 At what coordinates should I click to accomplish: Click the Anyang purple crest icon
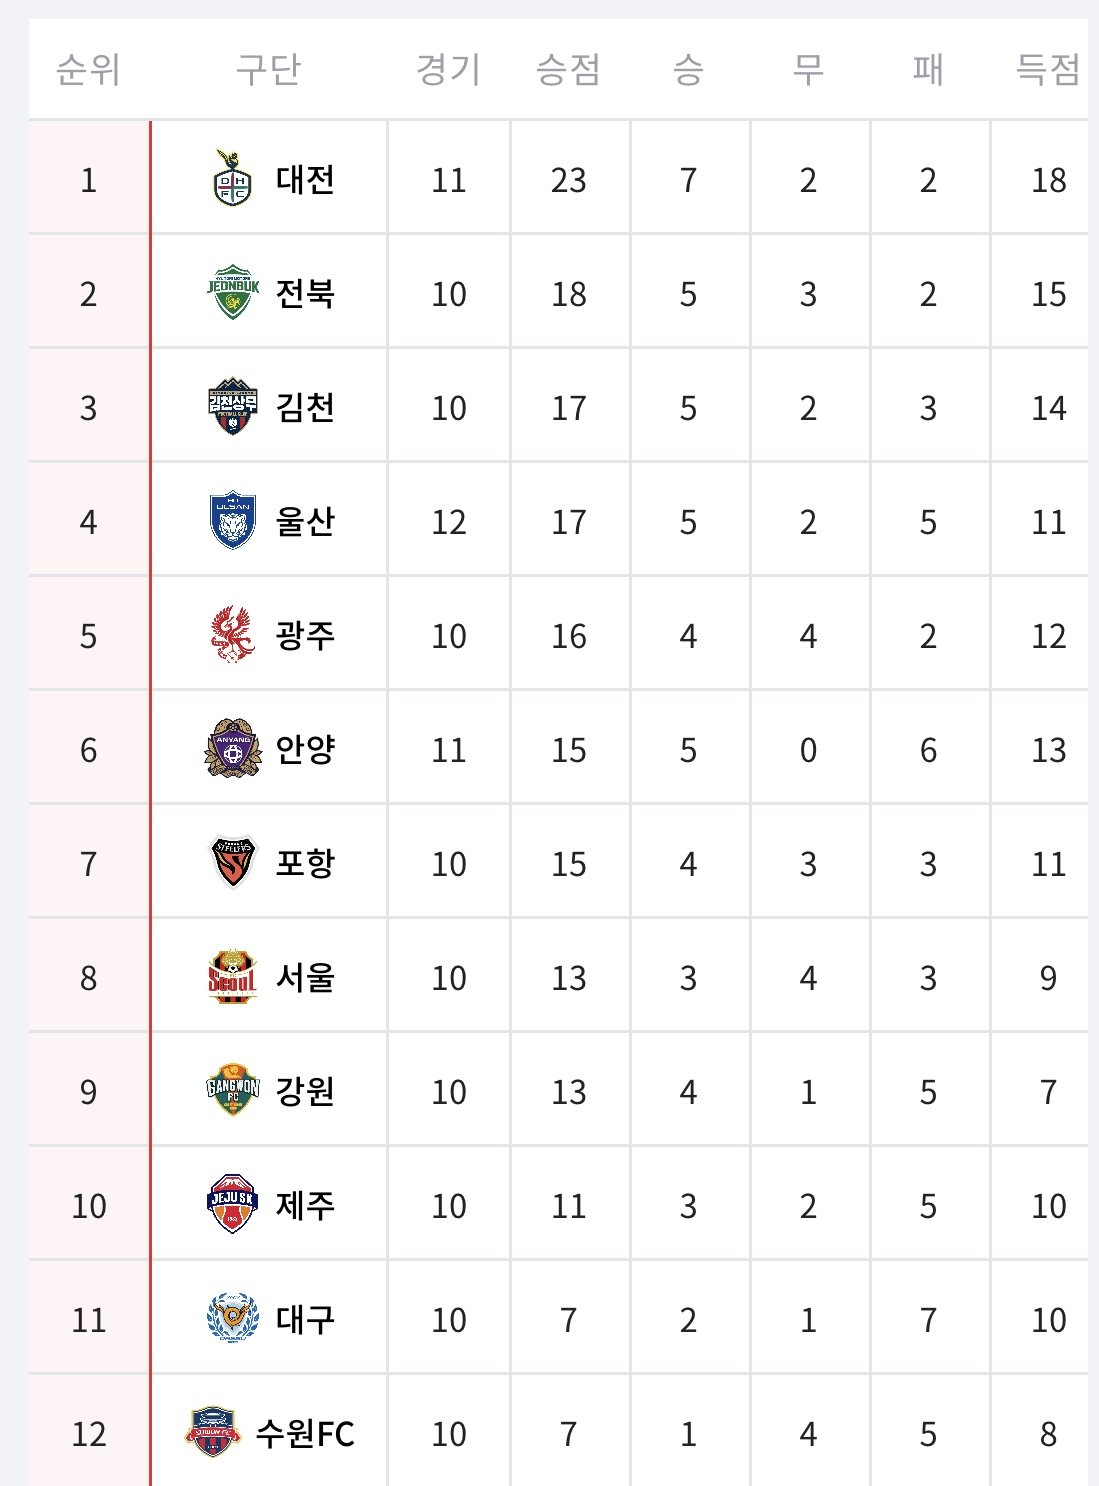click(x=232, y=749)
